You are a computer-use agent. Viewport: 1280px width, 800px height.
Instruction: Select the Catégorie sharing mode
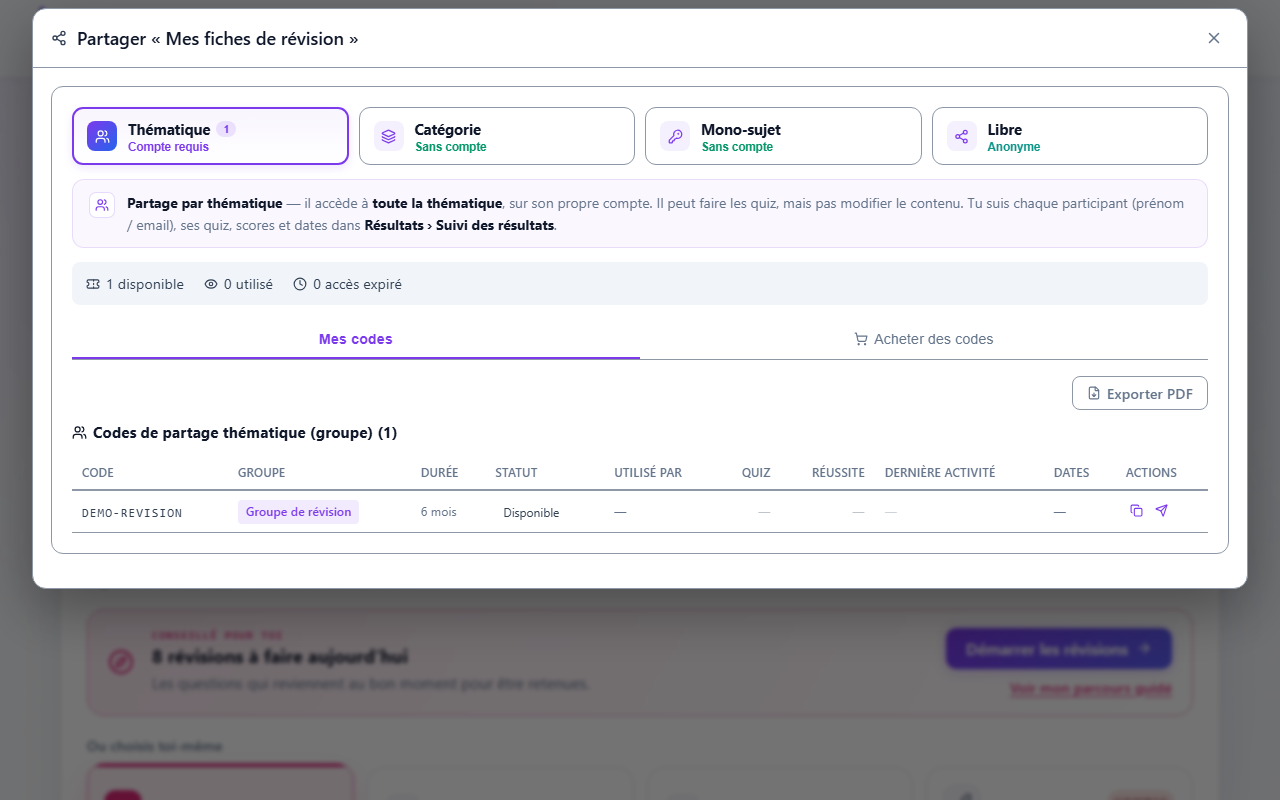pyautogui.click(x=497, y=136)
